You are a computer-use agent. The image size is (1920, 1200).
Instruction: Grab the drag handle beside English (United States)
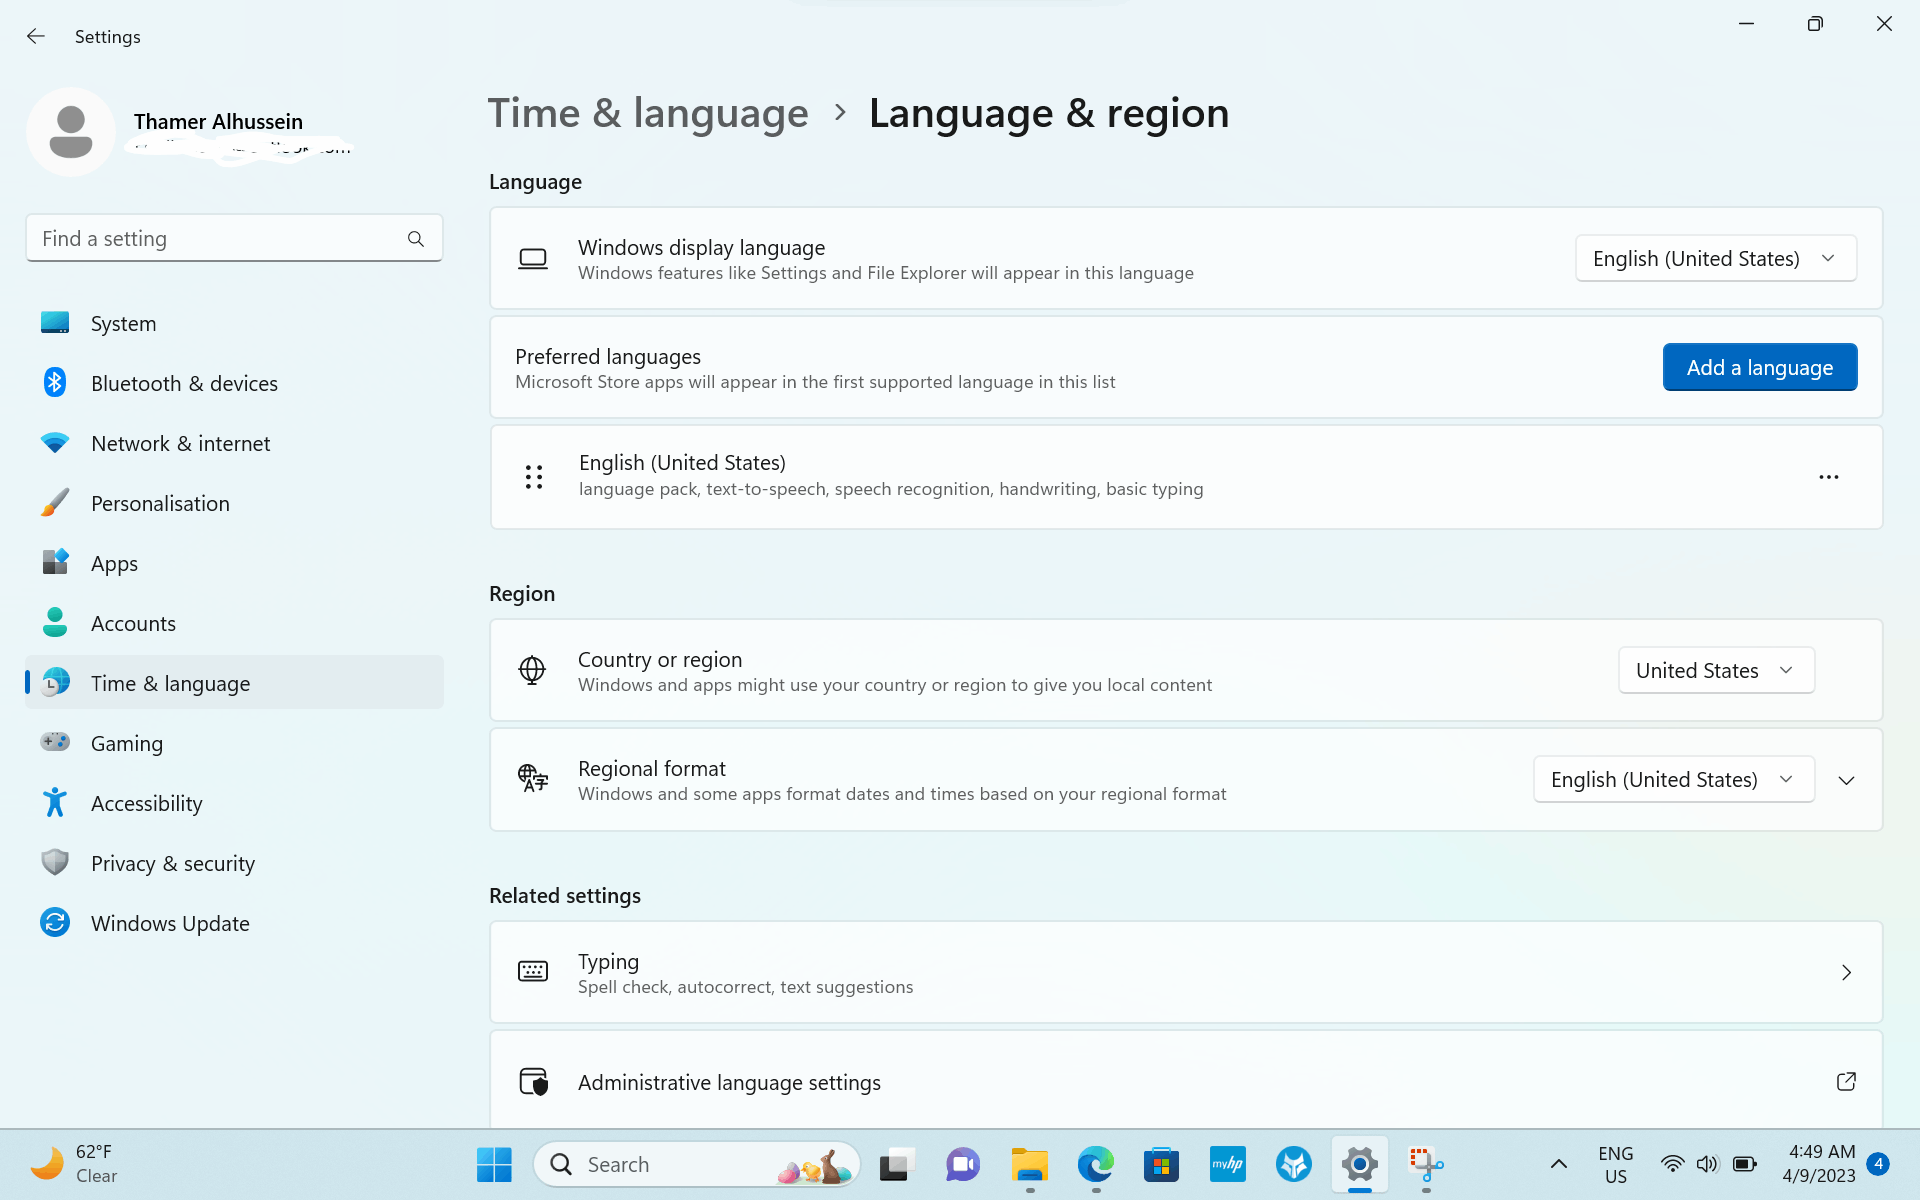[534, 477]
